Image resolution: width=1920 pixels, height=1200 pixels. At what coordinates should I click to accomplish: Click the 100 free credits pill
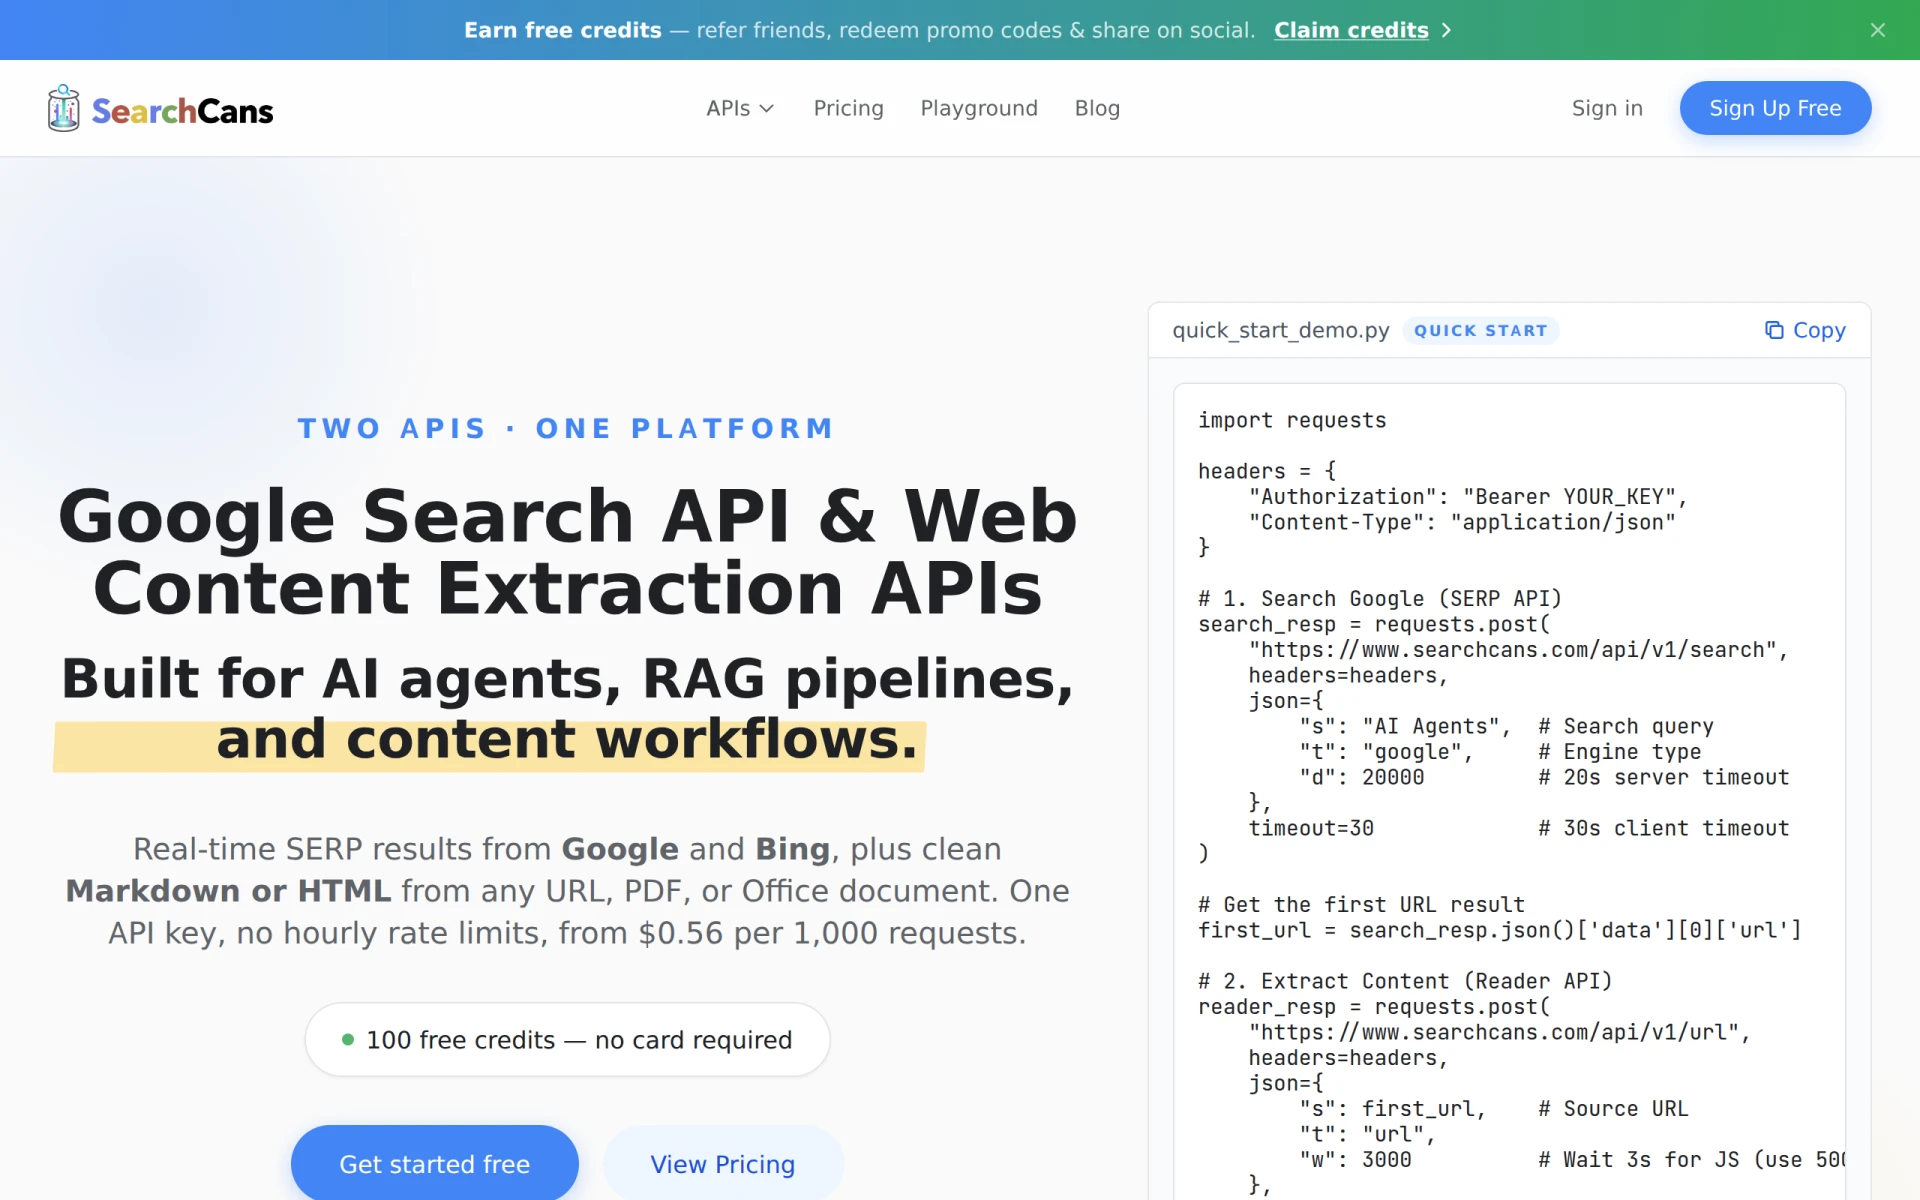567,1039
